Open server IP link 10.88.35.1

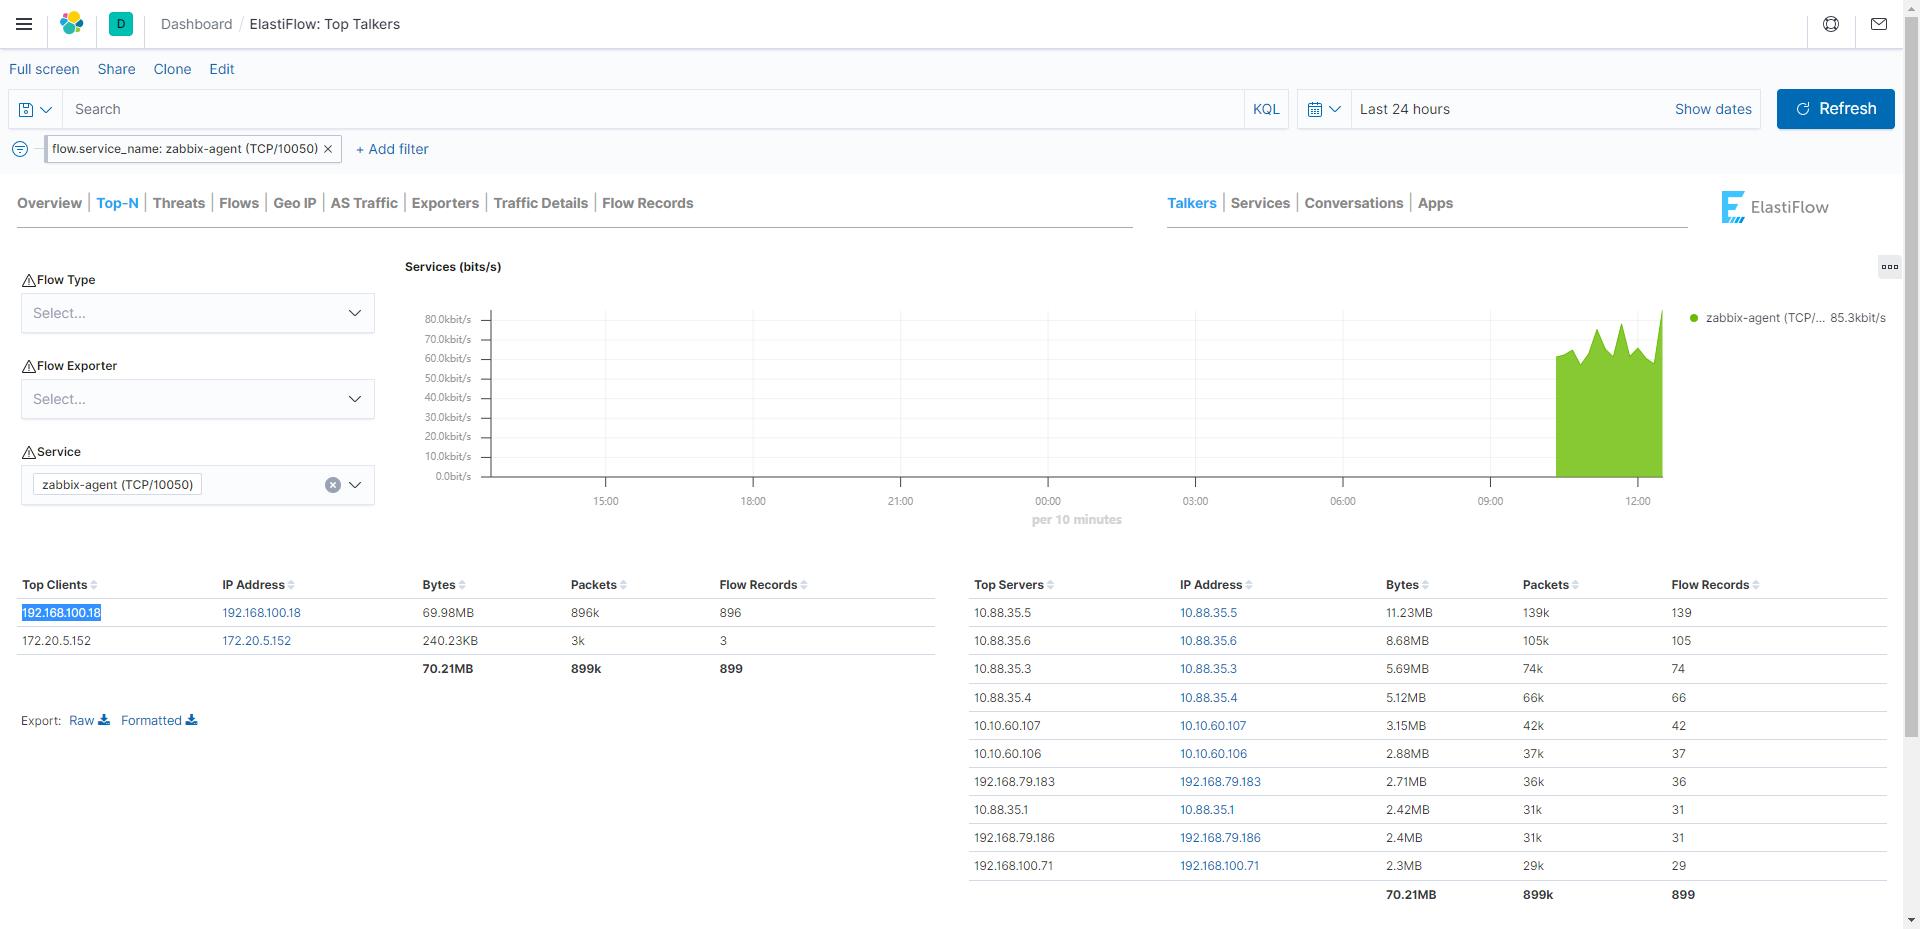click(1207, 810)
